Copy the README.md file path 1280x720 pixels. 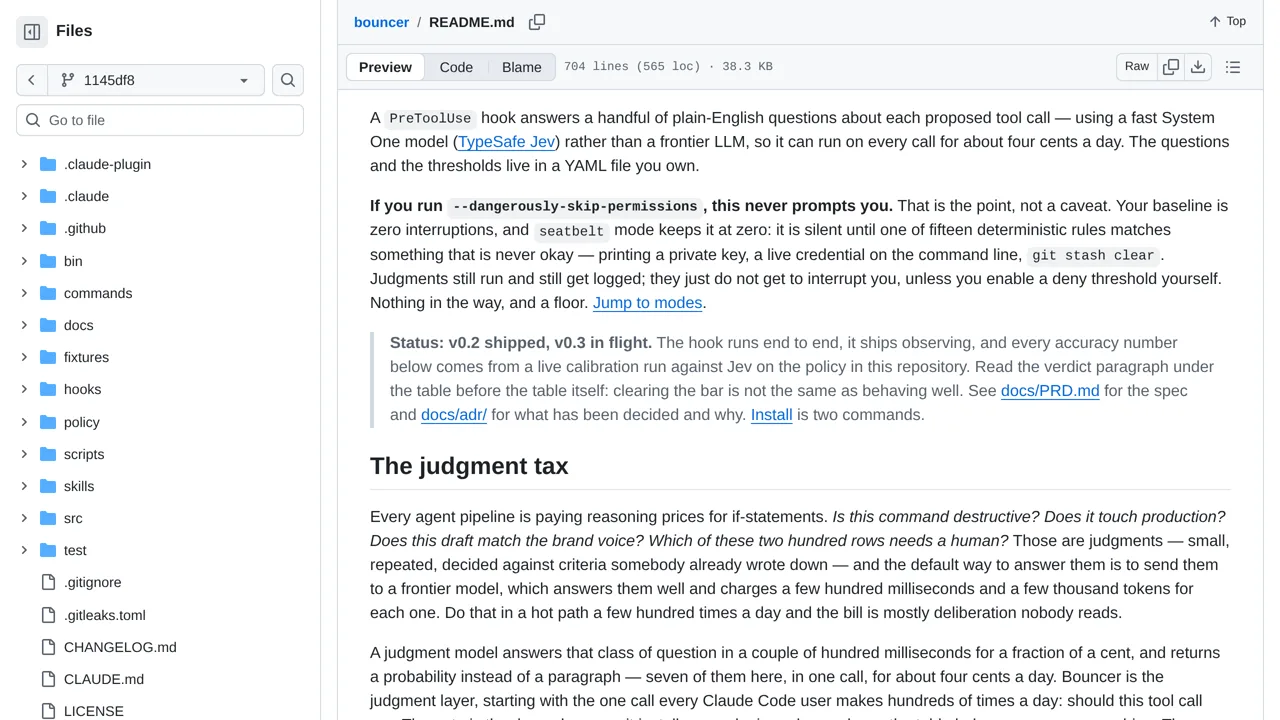click(537, 22)
